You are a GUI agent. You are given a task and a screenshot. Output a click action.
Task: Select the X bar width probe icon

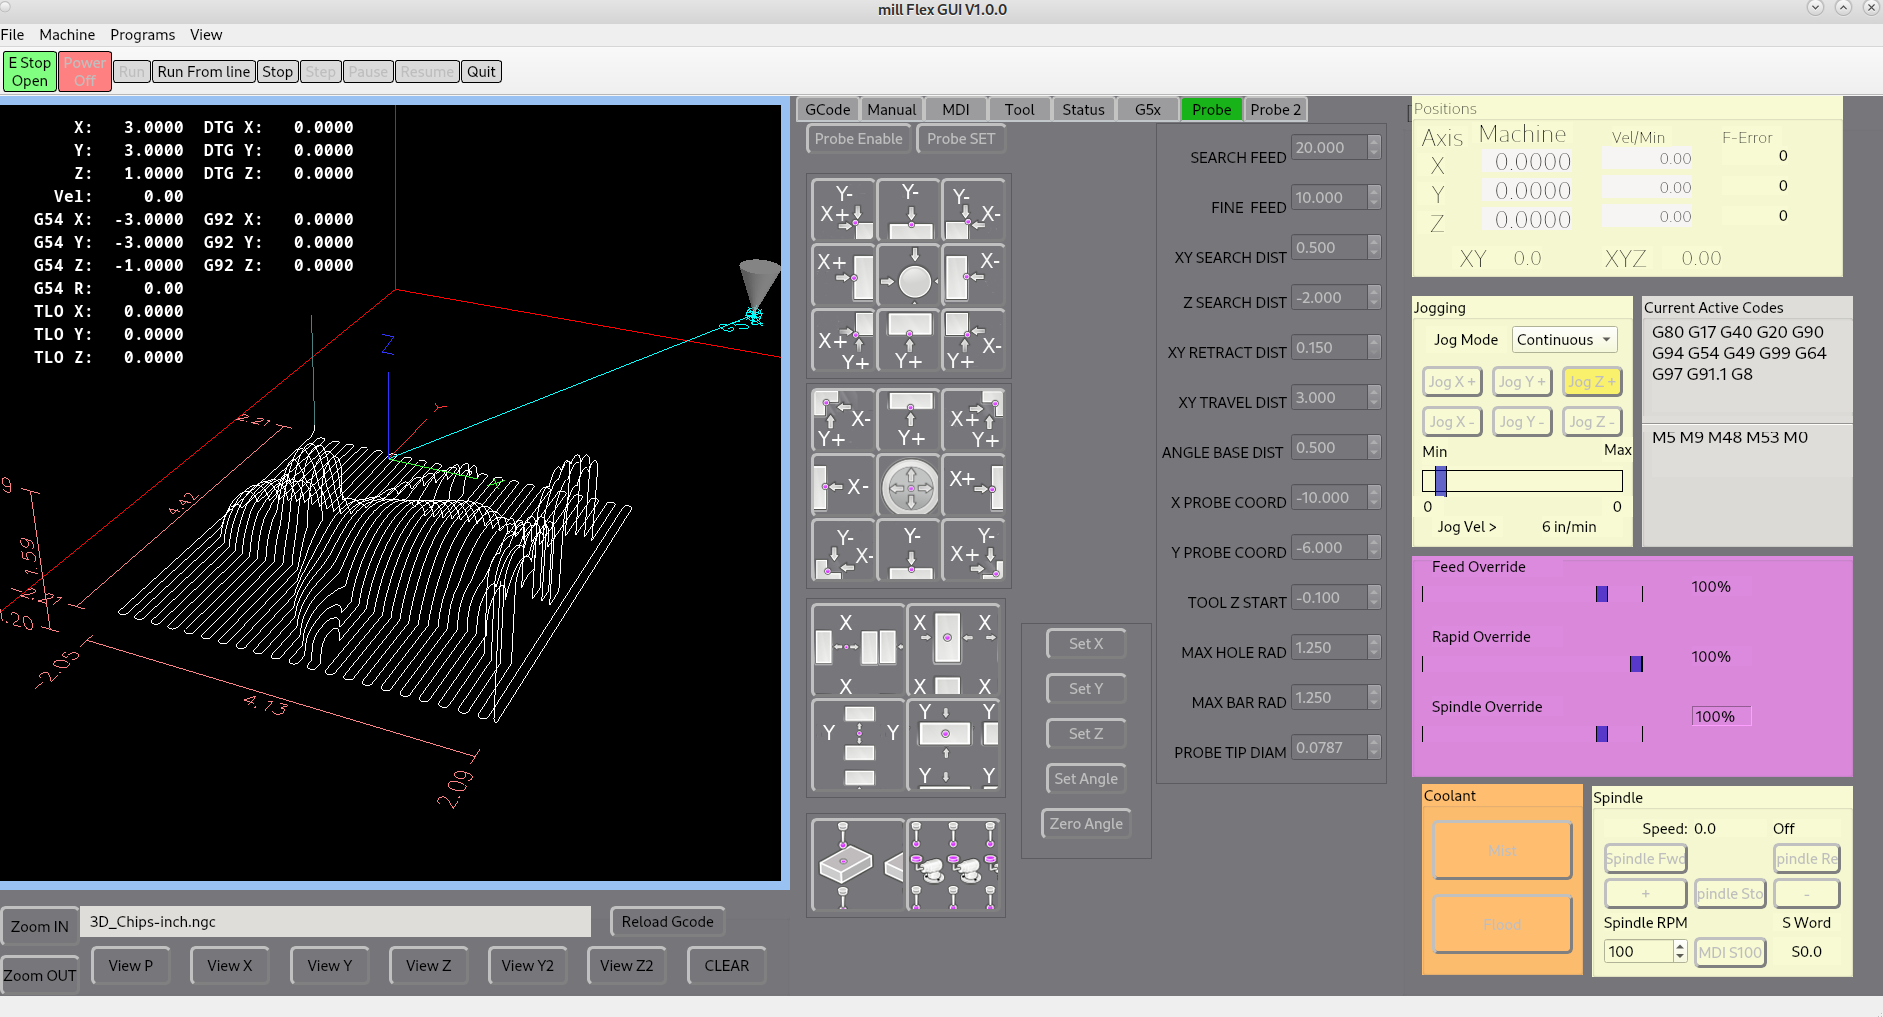coord(953,650)
